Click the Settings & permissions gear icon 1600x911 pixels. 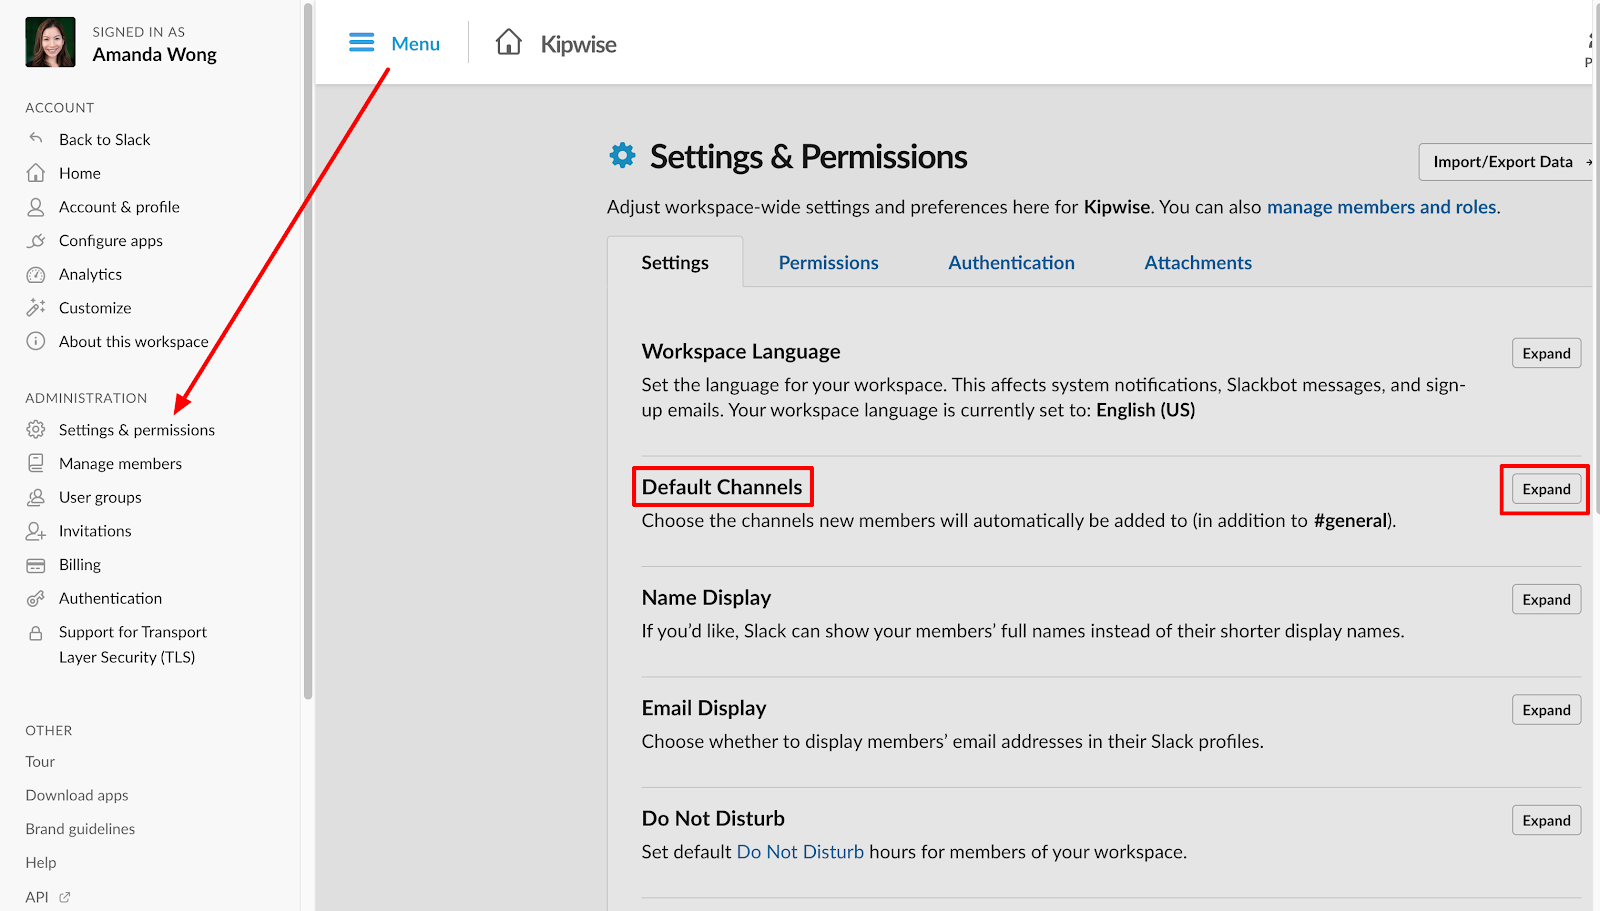pos(36,429)
